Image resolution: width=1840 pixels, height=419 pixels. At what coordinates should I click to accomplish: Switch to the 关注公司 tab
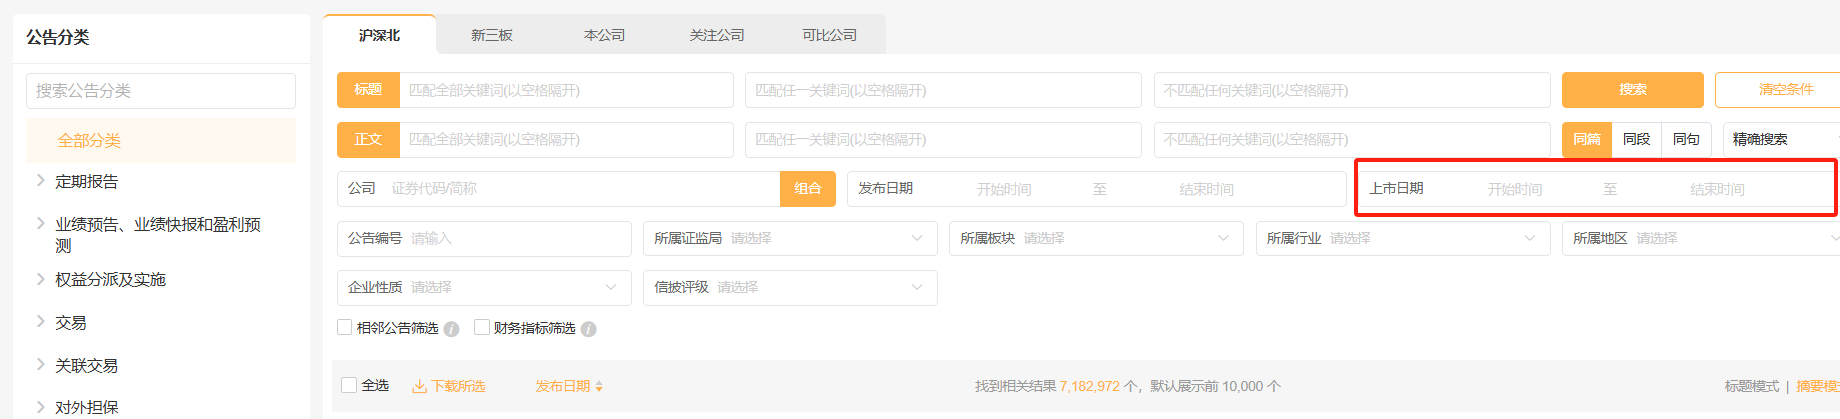717,35
